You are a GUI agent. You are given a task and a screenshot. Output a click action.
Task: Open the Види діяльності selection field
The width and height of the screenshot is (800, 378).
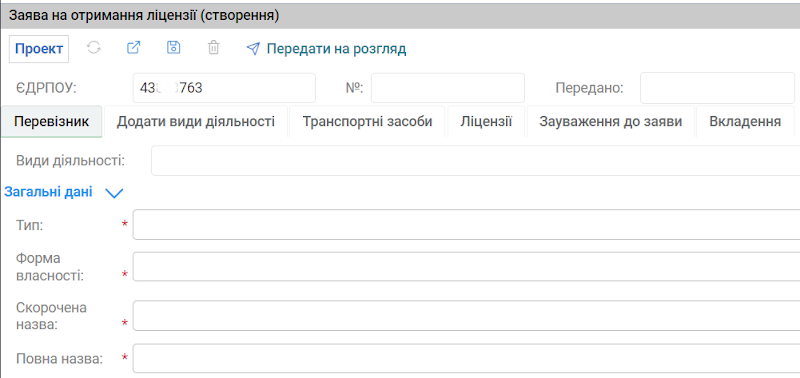tap(476, 161)
